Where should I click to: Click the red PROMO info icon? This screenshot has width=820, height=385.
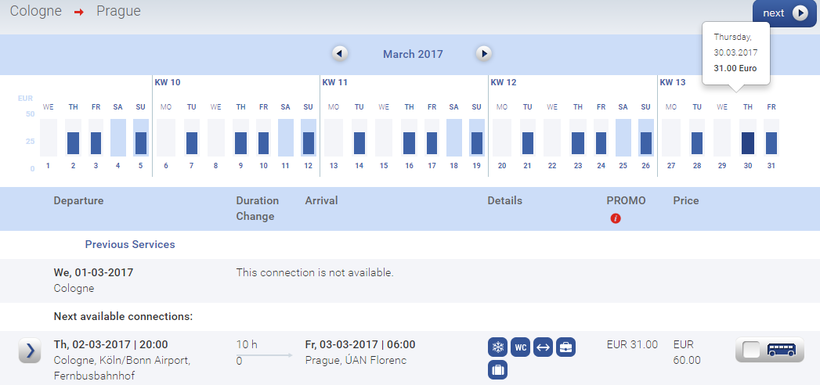click(616, 219)
